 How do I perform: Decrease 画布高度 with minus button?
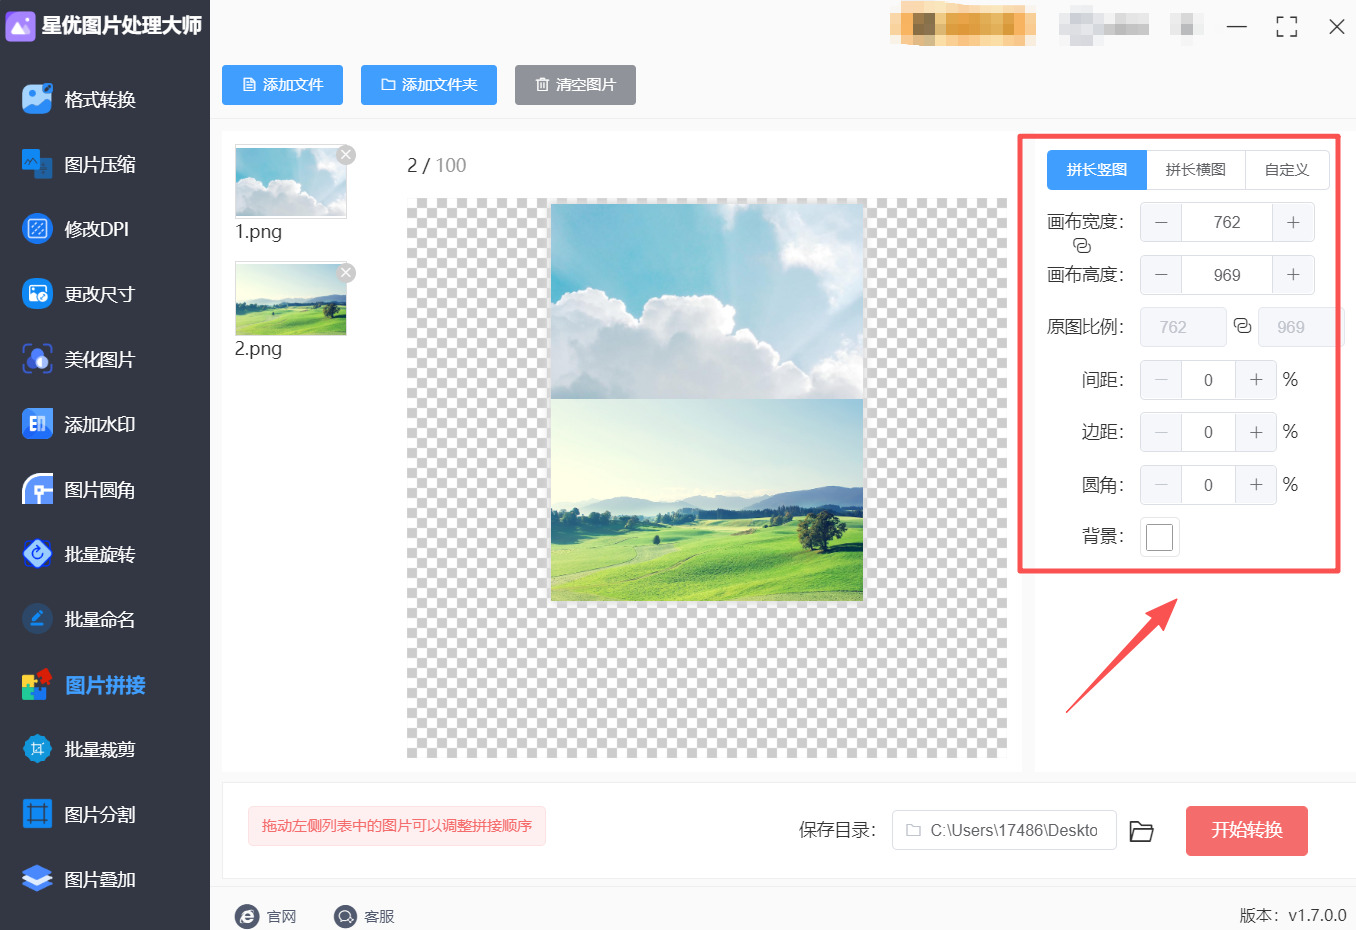click(1161, 275)
